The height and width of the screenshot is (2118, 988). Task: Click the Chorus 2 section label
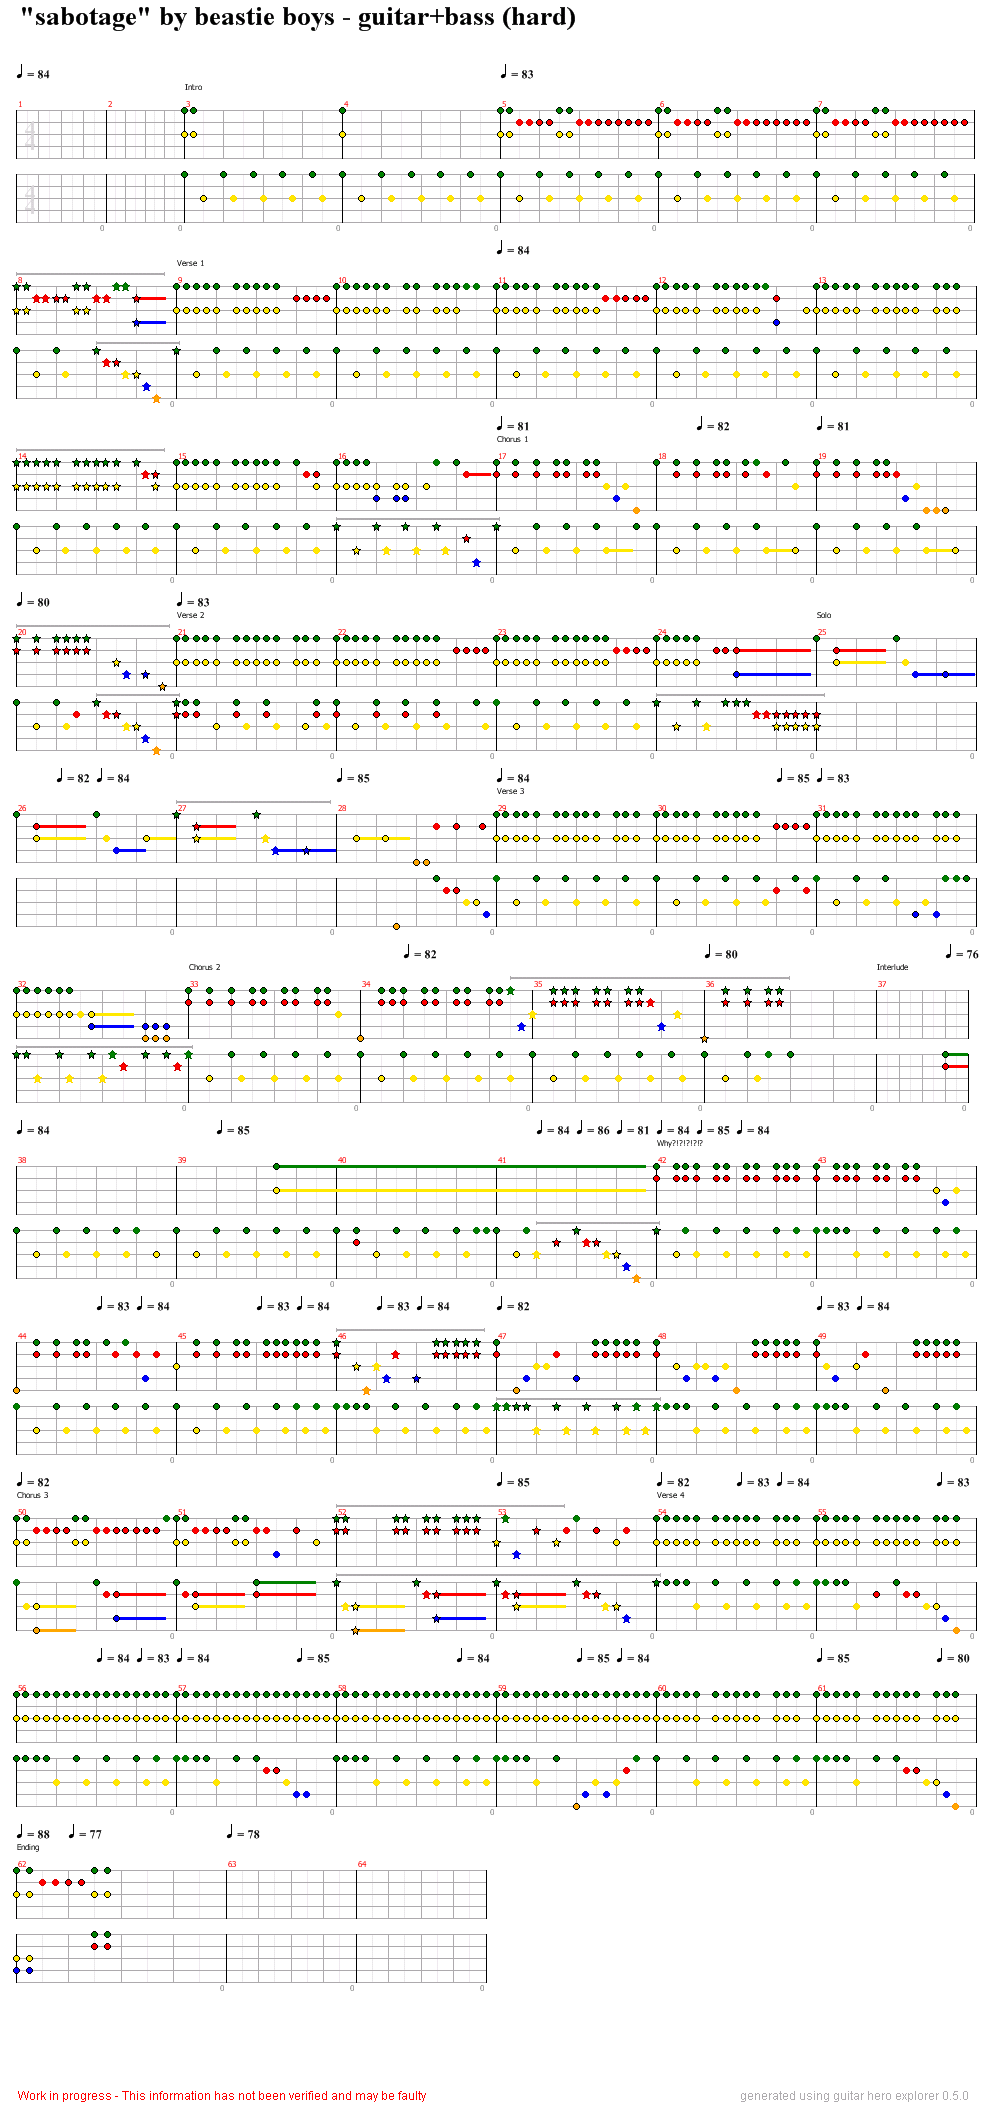[204, 967]
